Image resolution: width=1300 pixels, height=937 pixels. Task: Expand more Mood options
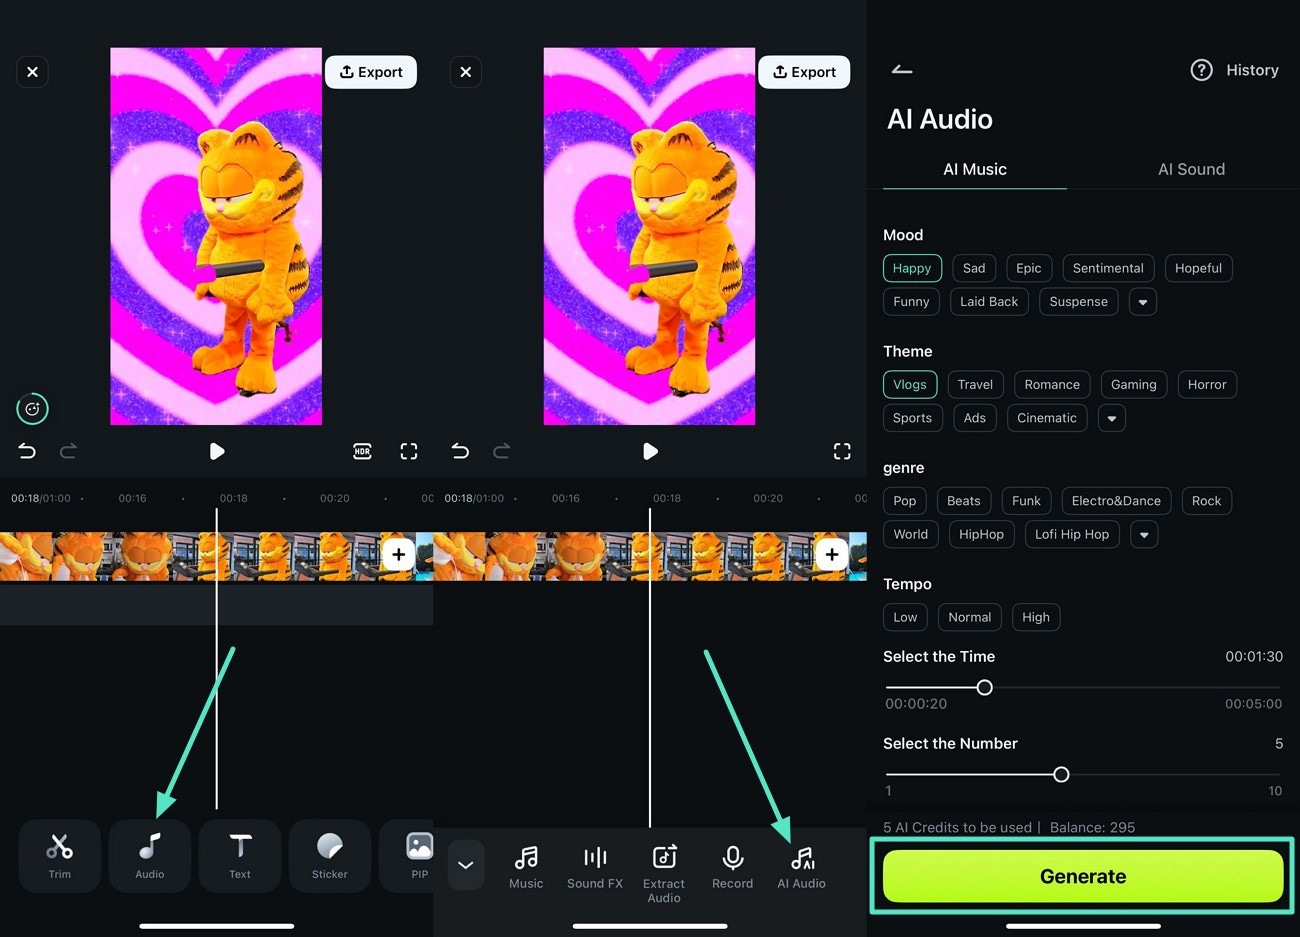point(1143,301)
